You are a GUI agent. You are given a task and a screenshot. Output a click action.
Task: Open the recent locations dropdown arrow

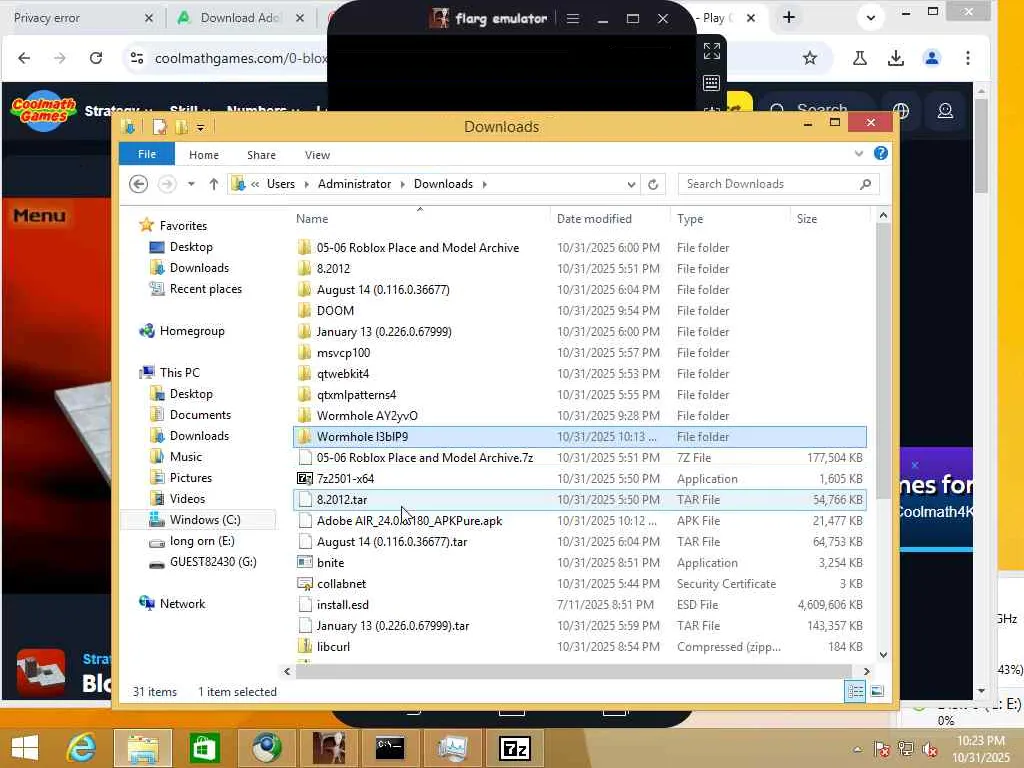(x=191, y=184)
